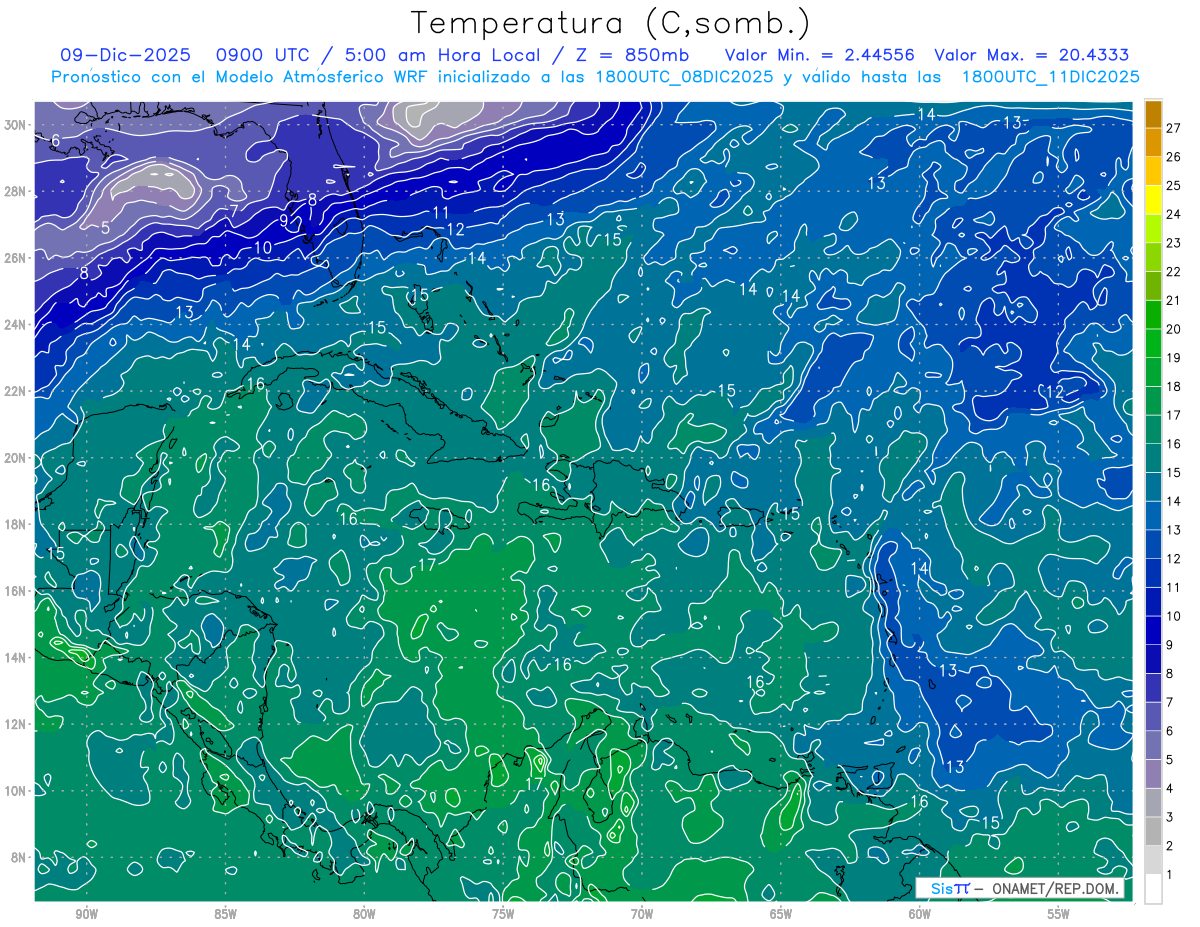The image size is (1200, 927).
Task: Click the '10N' latitude axis label
Action: click(16, 791)
